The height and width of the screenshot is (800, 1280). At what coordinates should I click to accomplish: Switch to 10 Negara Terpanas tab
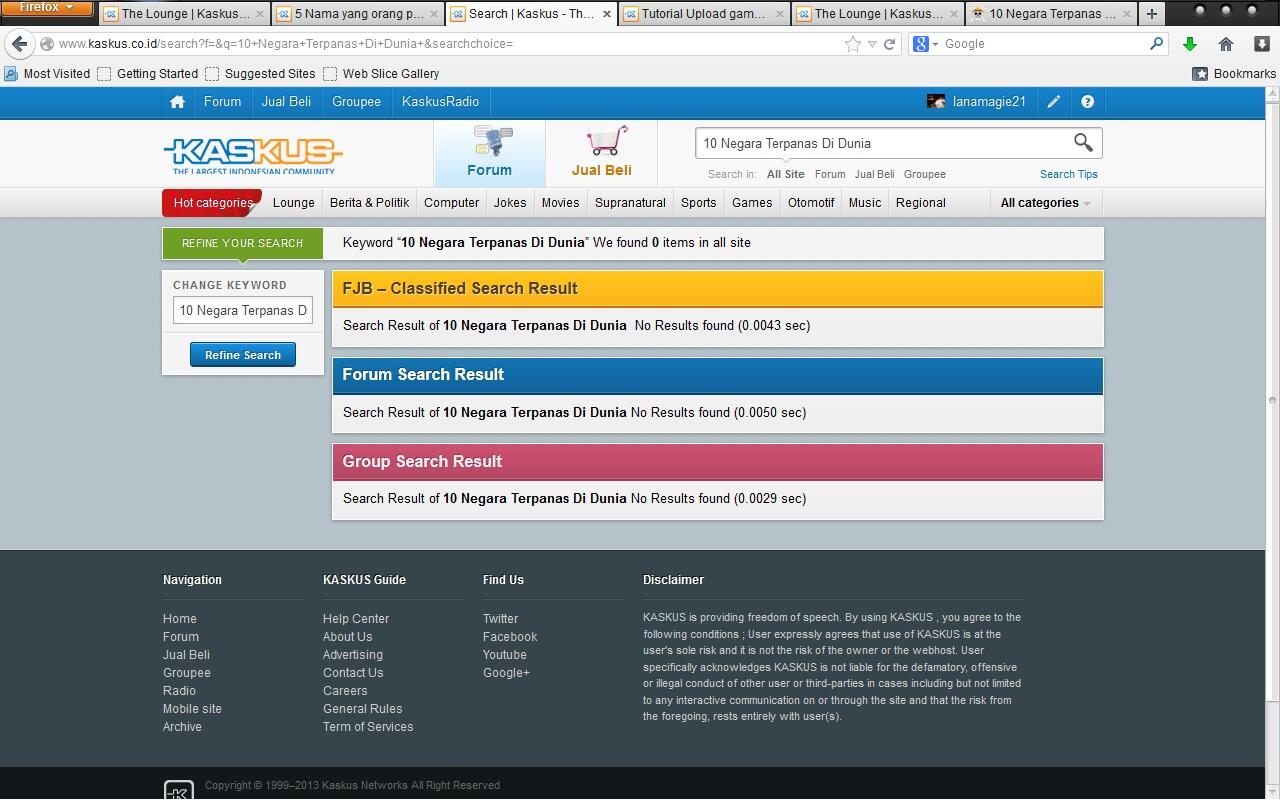click(x=1051, y=14)
